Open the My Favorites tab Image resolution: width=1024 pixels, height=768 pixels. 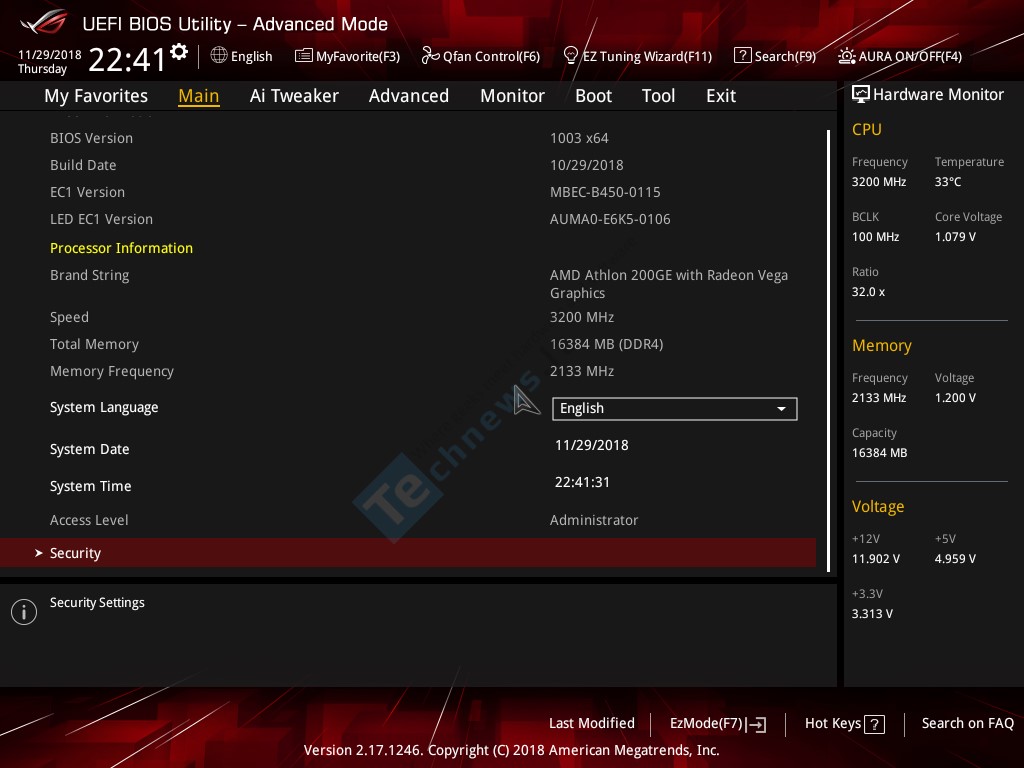tap(96, 96)
